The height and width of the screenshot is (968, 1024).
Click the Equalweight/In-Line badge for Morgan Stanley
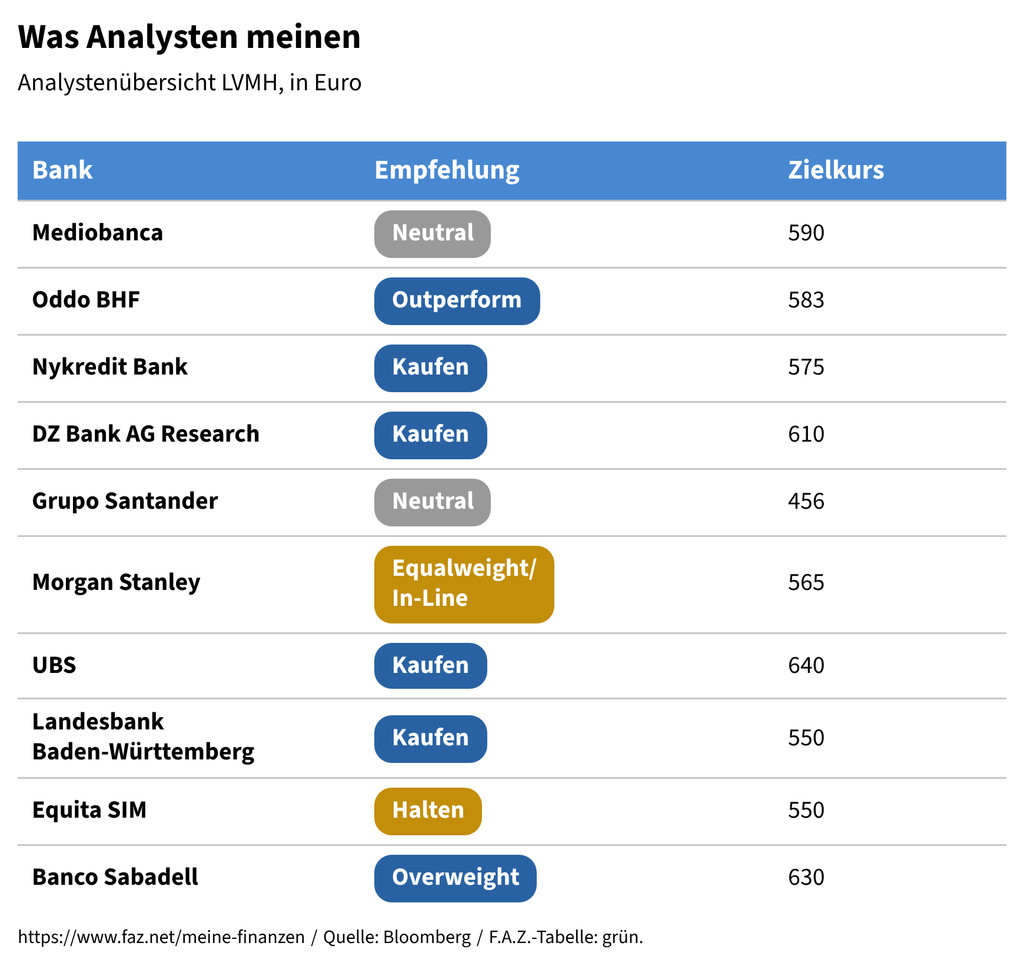point(463,583)
